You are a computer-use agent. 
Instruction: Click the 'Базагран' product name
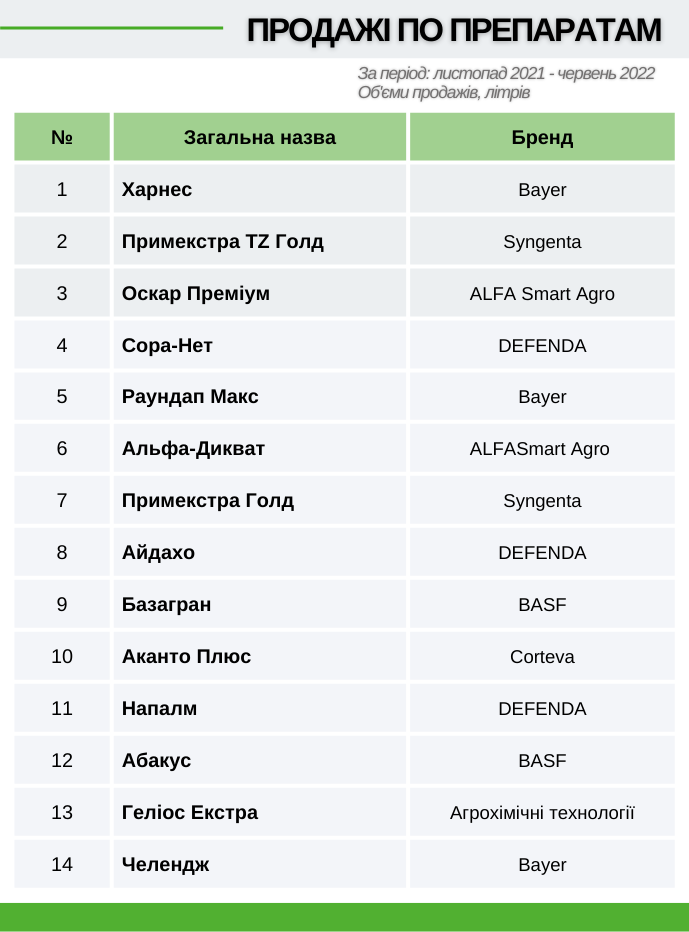[166, 604]
